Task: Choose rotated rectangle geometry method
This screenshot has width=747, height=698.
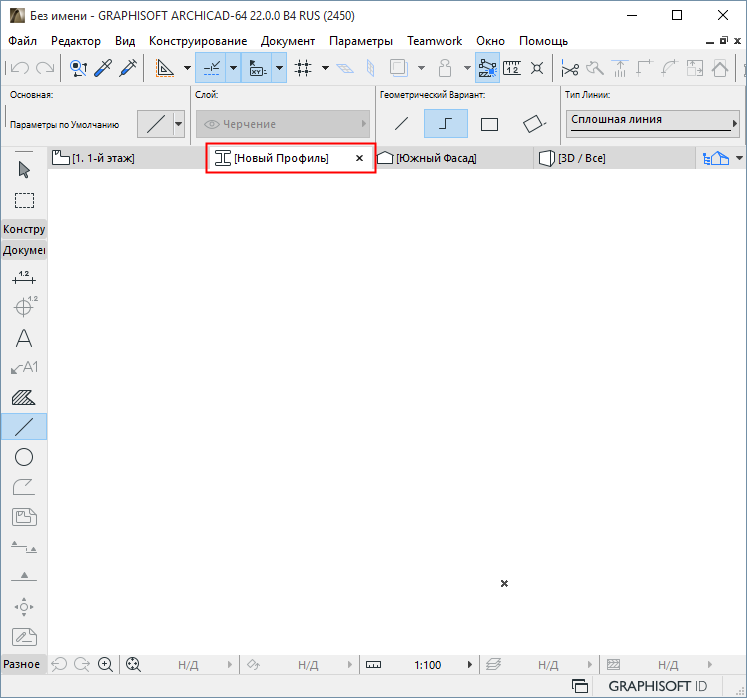Action: click(534, 124)
